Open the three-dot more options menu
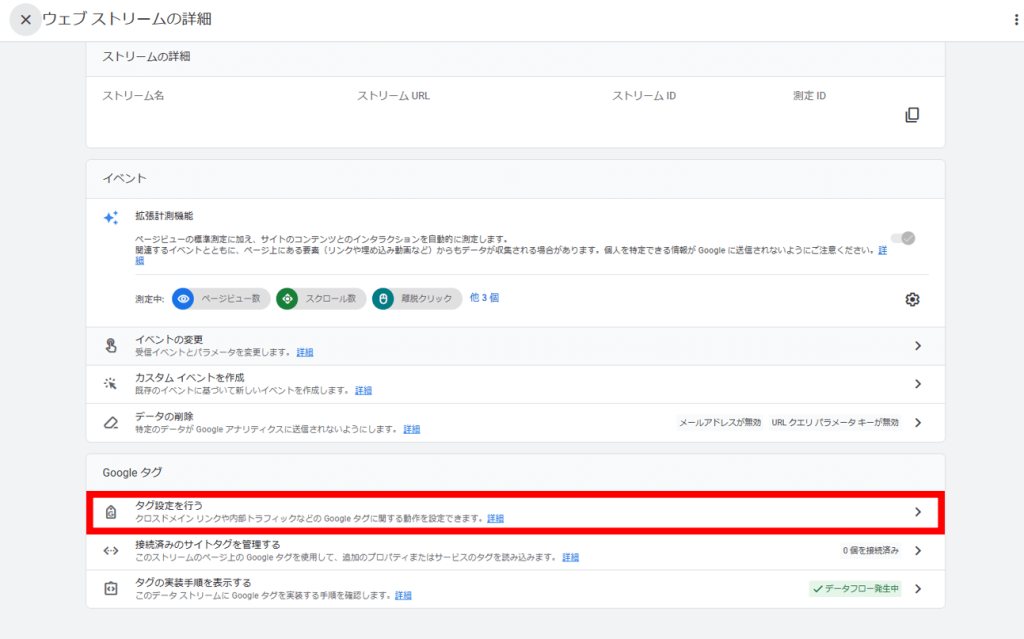Screen dimensions: 1024x639 [x=1016, y=20]
